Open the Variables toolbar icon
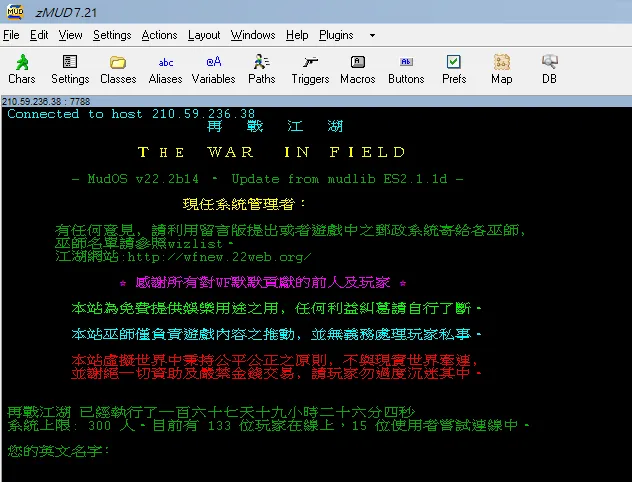Viewport: 632px width, 482px height. click(214, 69)
